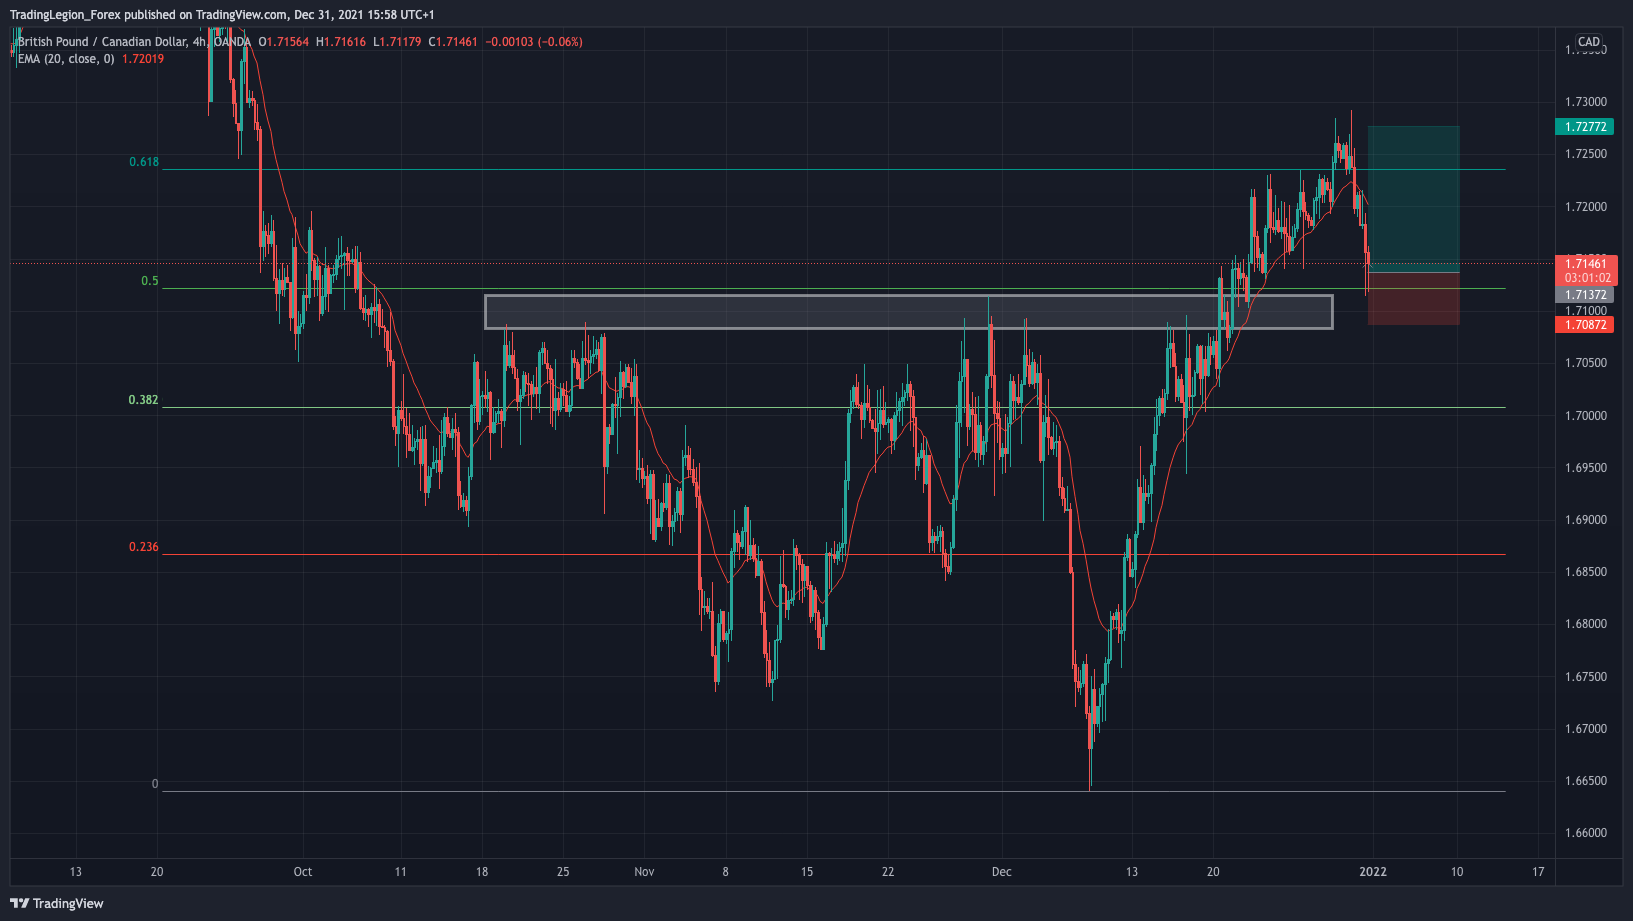Click the 1.72000 price axis label

pos(1586,207)
